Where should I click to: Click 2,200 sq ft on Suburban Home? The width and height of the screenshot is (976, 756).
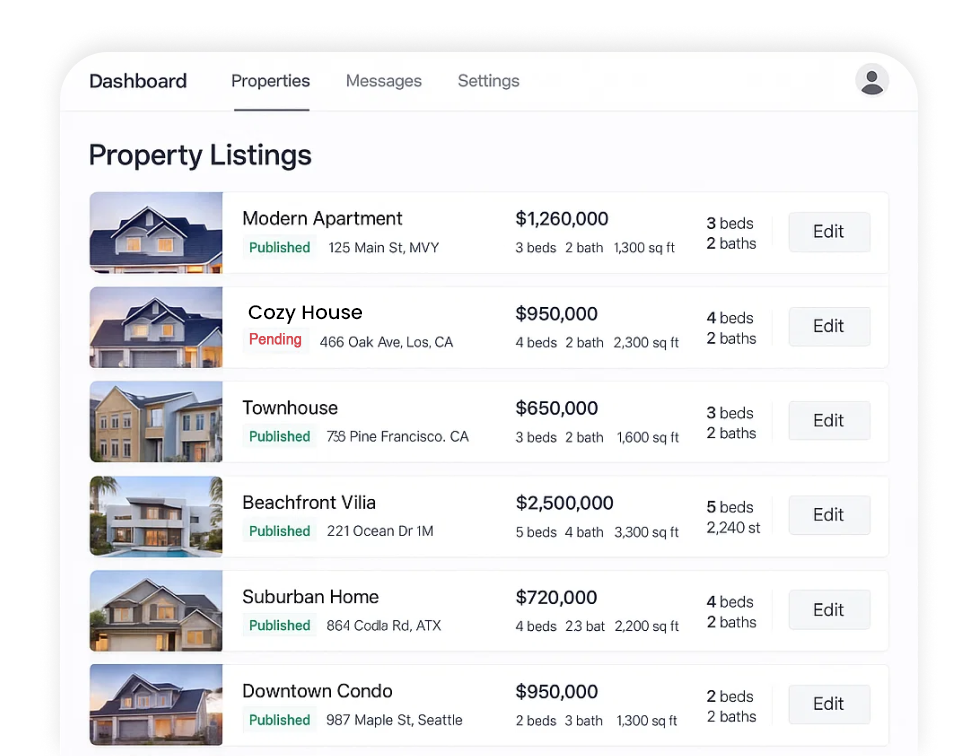pos(646,626)
